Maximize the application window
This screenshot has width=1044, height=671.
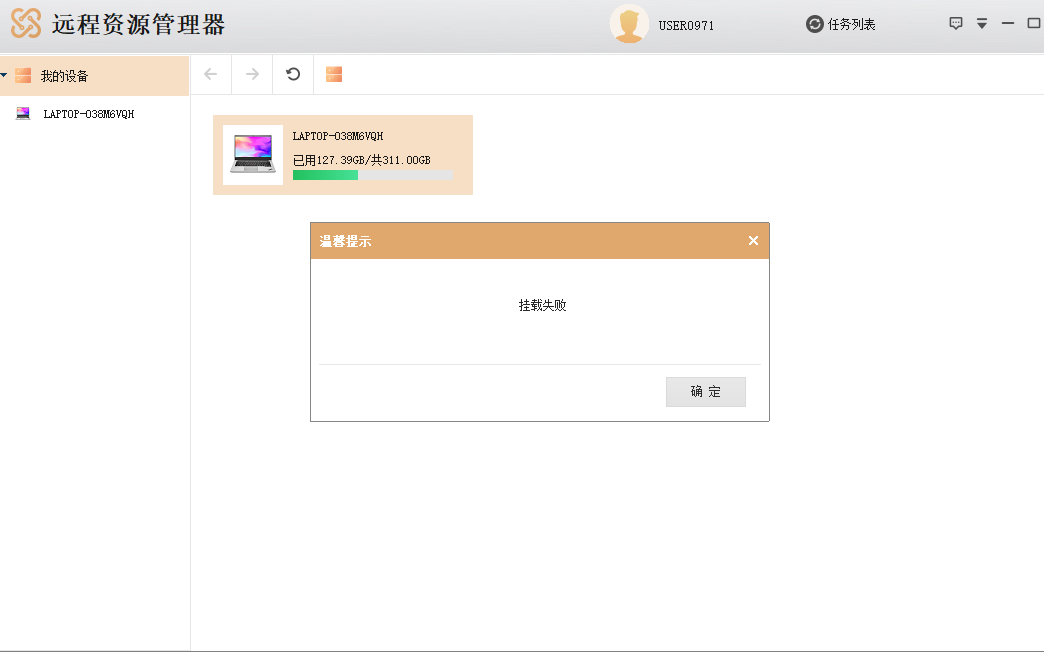1034,24
